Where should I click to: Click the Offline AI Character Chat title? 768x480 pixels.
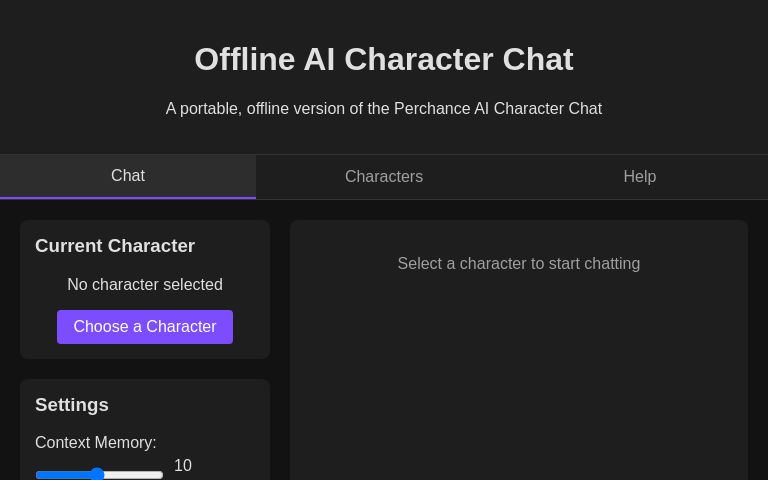pos(384,59)
